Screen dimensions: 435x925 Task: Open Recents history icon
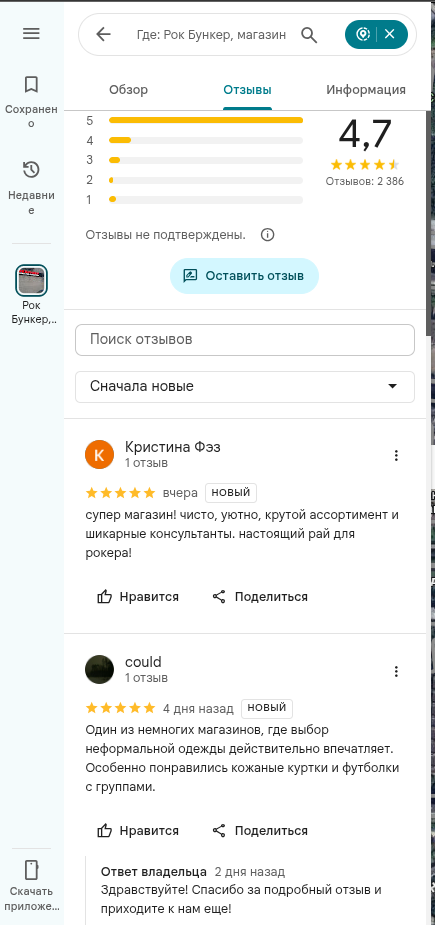coord(31,170)
